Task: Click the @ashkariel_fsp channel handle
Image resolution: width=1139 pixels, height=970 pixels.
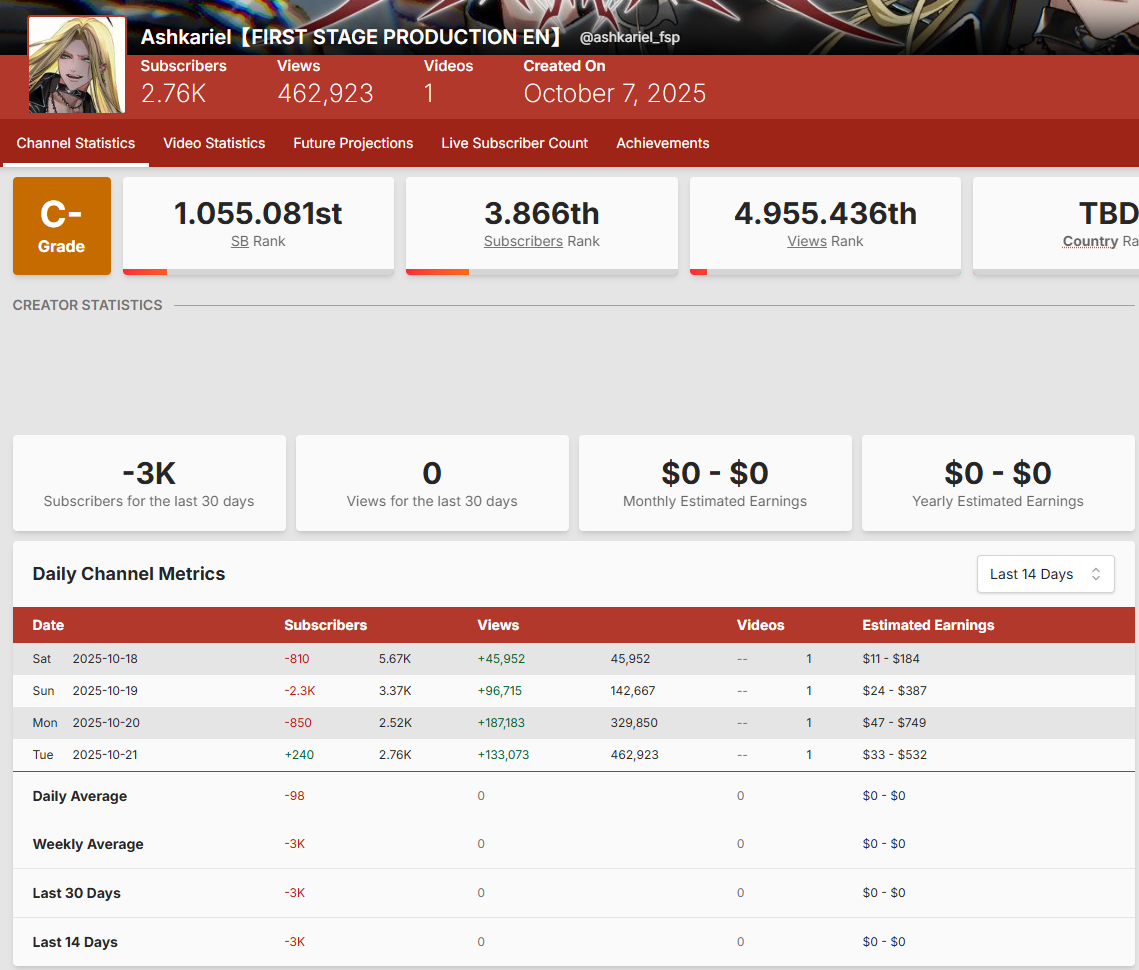Action: (x=630, y=37)
